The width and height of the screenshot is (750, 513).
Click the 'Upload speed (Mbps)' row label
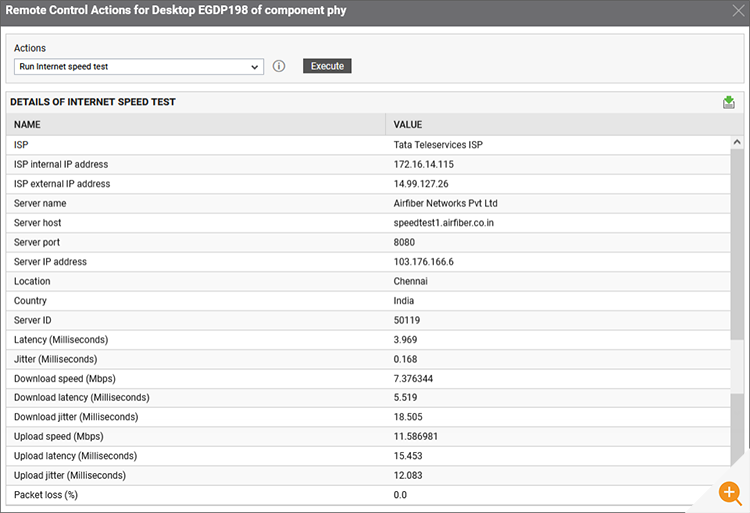point(58,437)
